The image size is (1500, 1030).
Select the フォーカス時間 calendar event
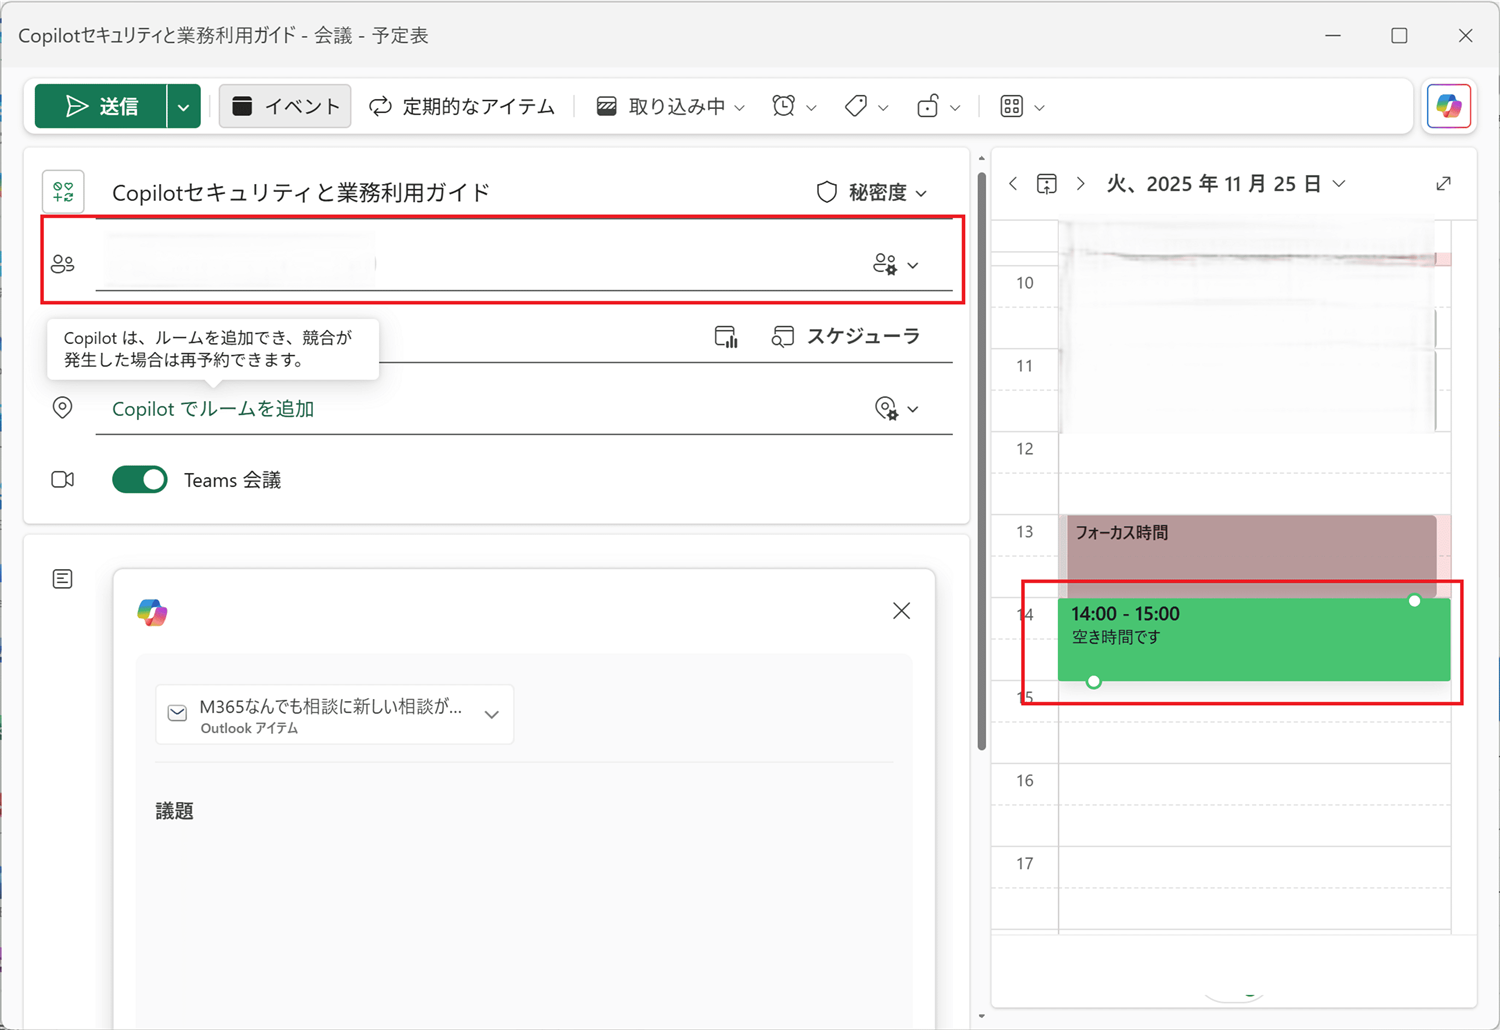coord(1251,556)
